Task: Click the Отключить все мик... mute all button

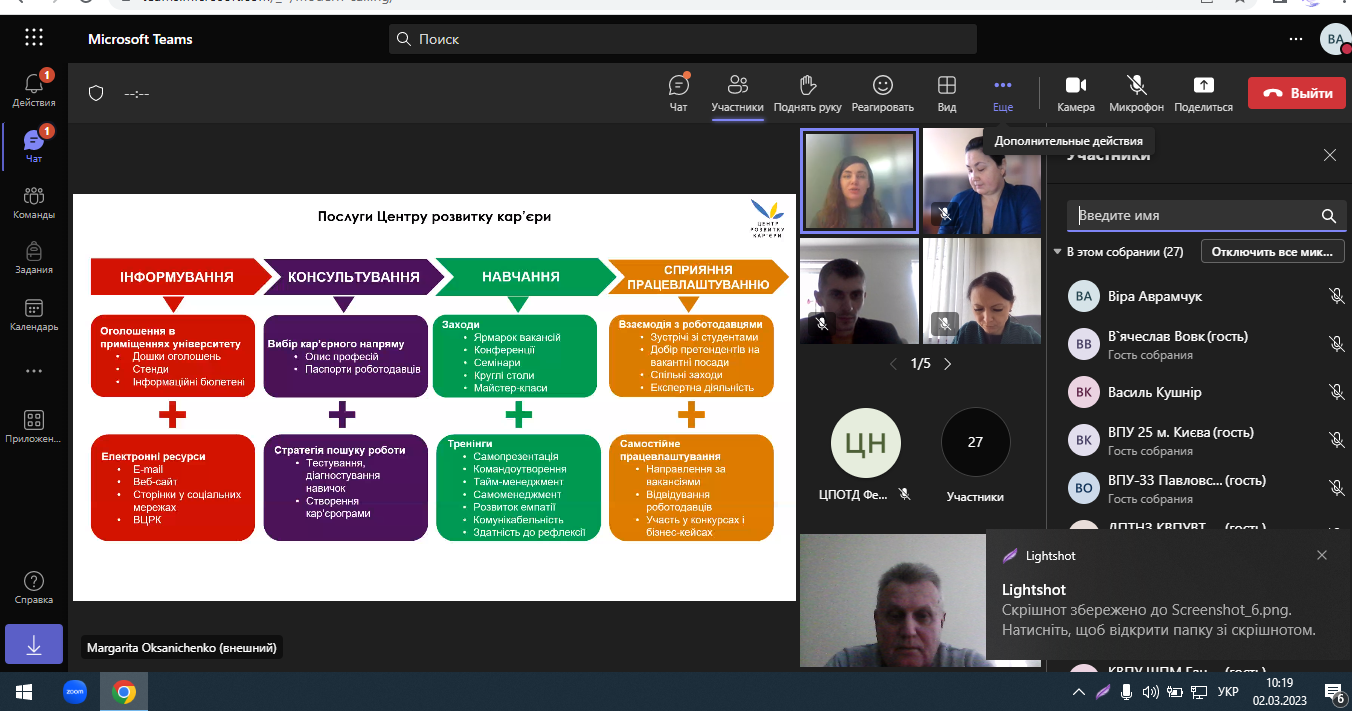Action: tap(1271, 252)
